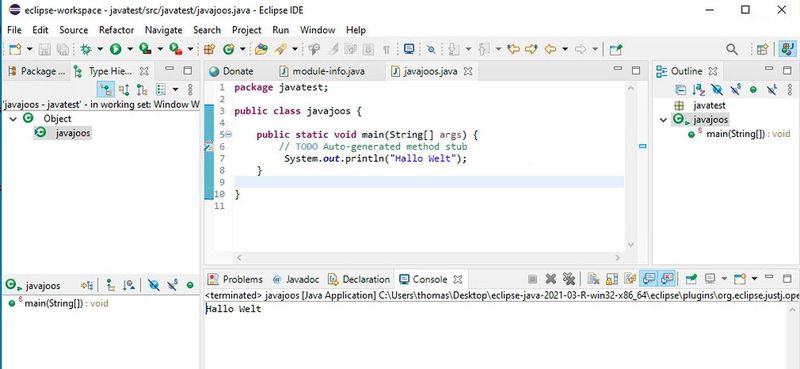Fold the main method at line 5
The width and height of the screenshot is (800, 369).
tap(229, 134)
